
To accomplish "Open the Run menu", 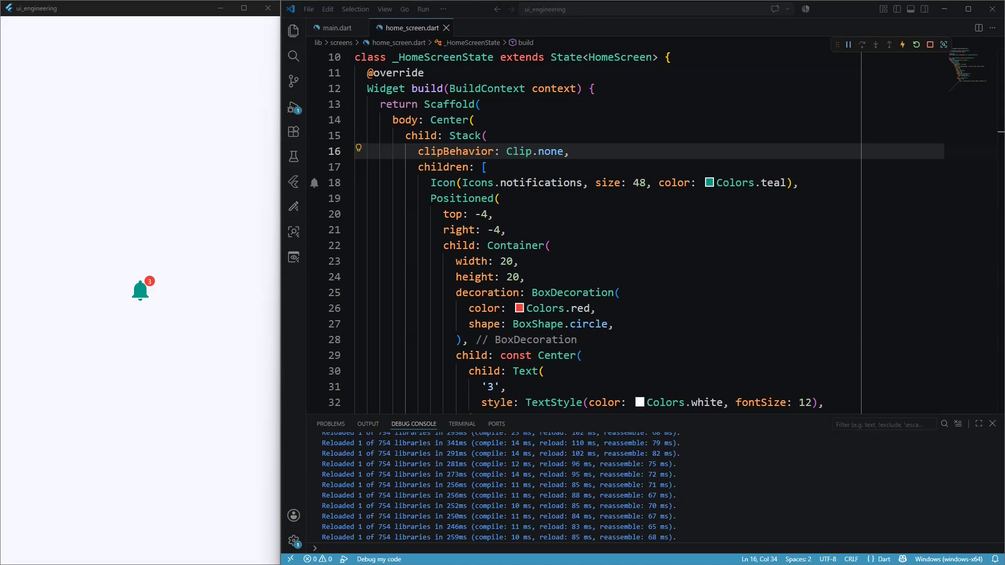I will (423, 9).
